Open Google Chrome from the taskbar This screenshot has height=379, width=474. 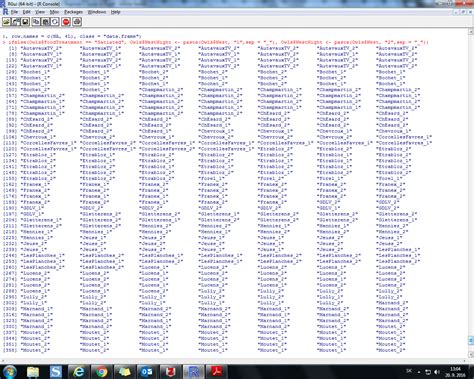[x=102, y=372]
